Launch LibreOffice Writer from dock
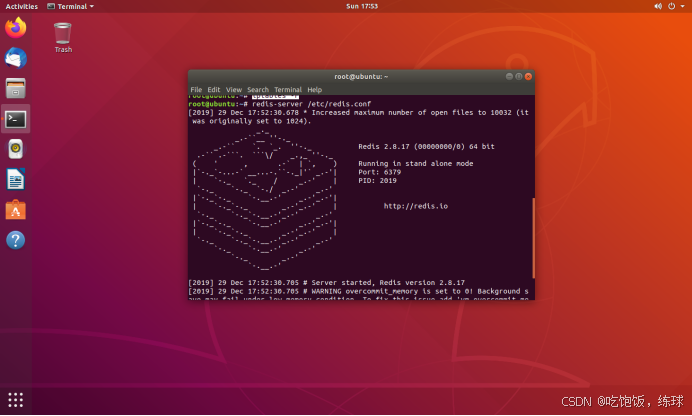 pyautogui.click(x=15, y=180)
